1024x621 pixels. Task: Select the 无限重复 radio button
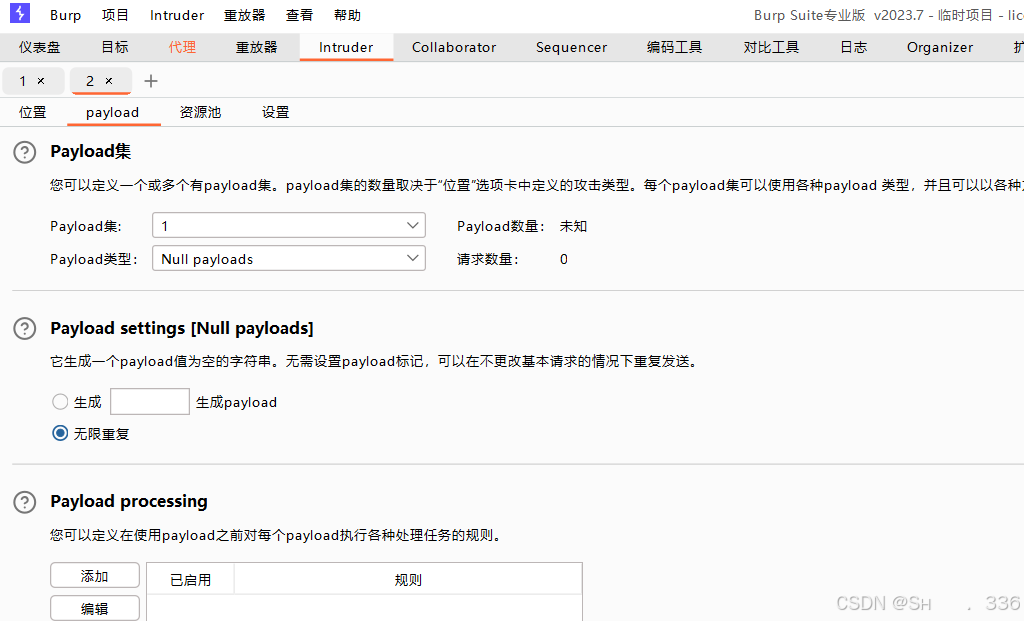pos(60,433)
